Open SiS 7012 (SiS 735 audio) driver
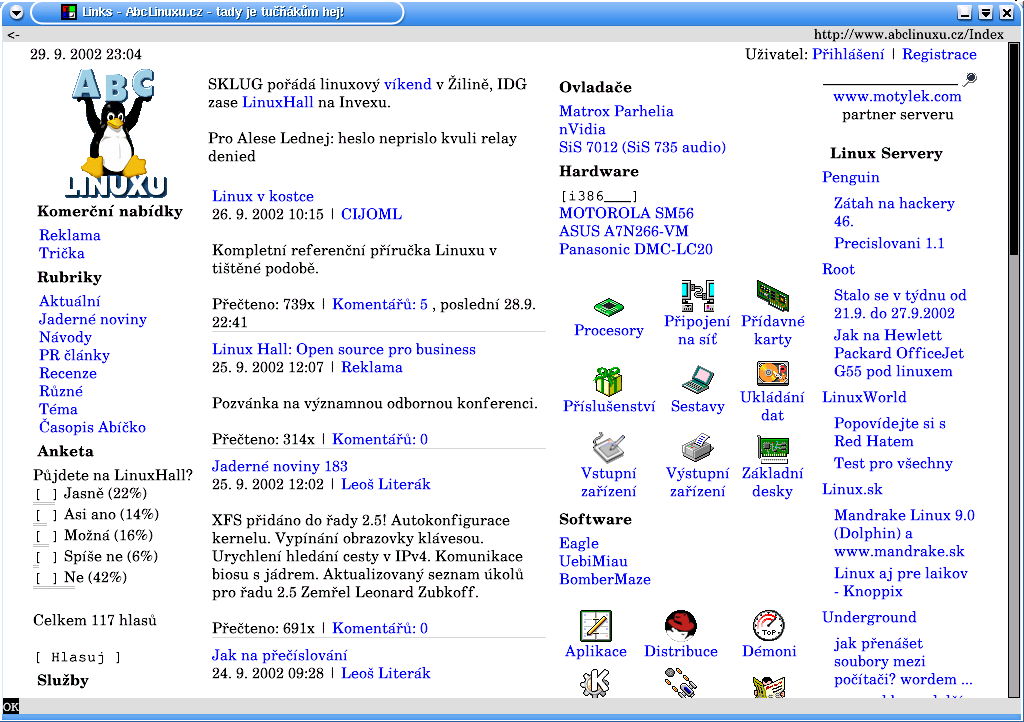Viewport: 1024px width, 722px height. (x=643, y=148)
